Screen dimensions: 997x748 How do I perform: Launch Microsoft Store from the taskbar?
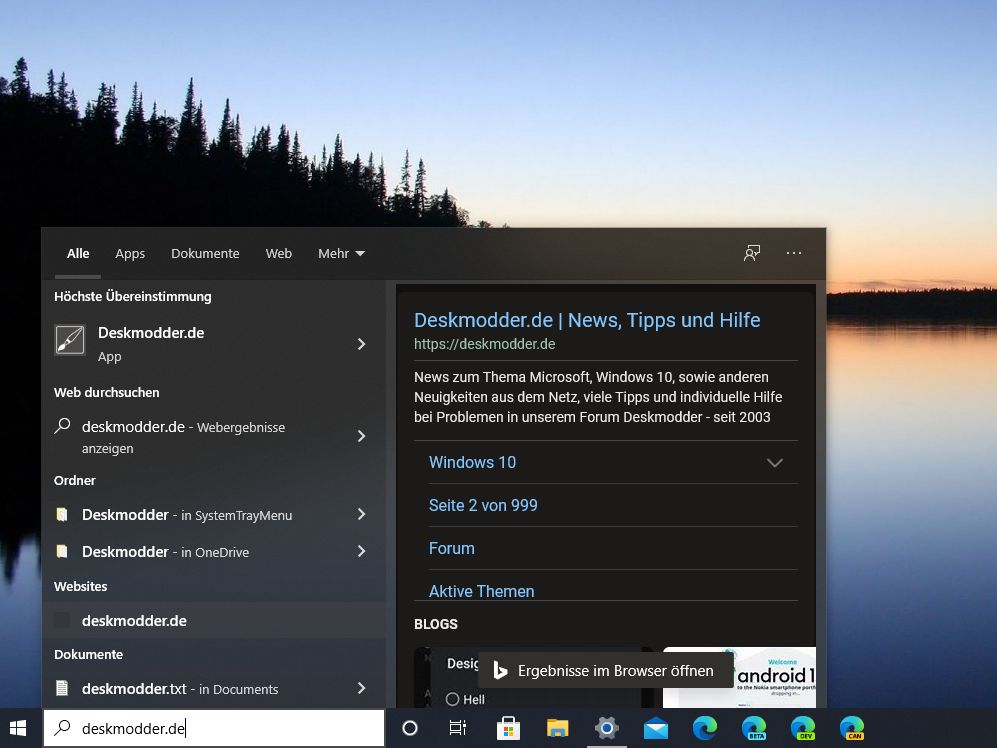[x=508, y=728]
